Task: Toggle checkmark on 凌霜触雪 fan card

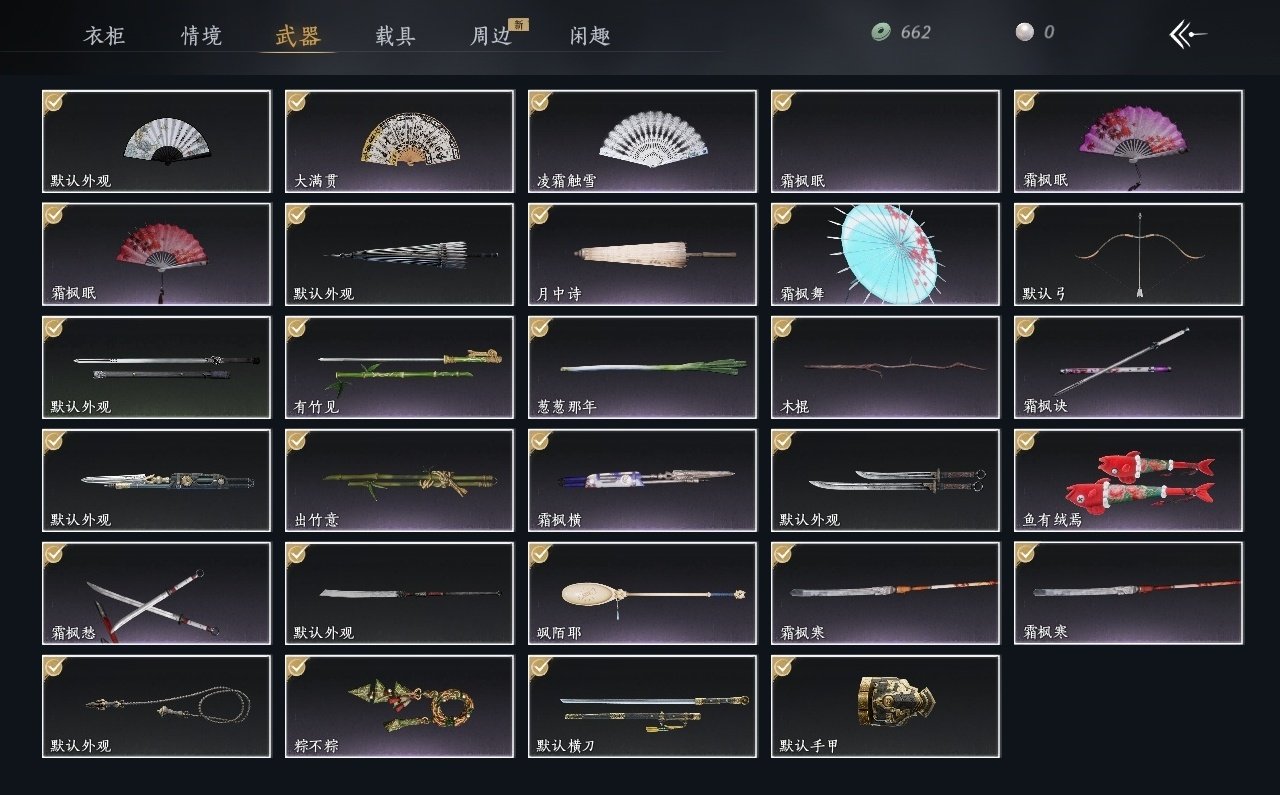Action: coord(540,101)
